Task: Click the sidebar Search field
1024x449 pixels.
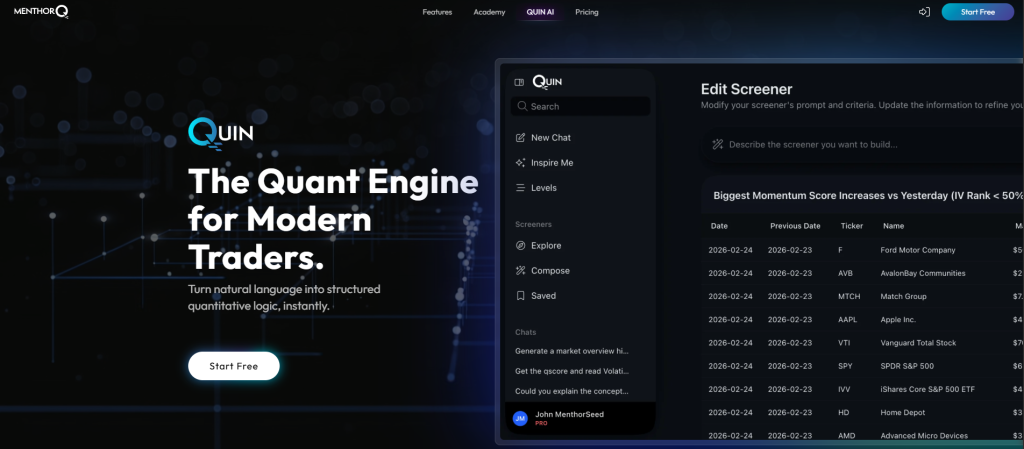Action: click(580, 106)
